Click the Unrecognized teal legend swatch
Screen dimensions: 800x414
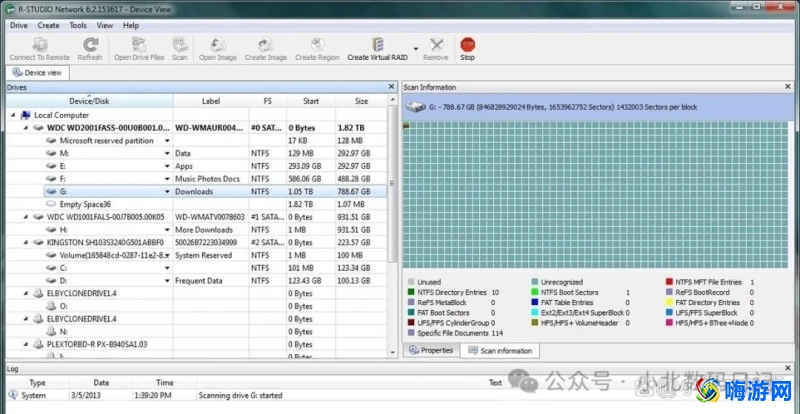click(x=534, y=282)
